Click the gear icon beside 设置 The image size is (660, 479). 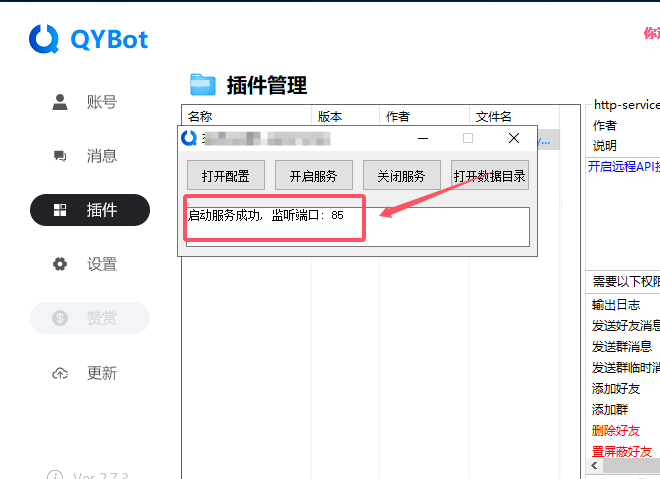pos(60,264)
